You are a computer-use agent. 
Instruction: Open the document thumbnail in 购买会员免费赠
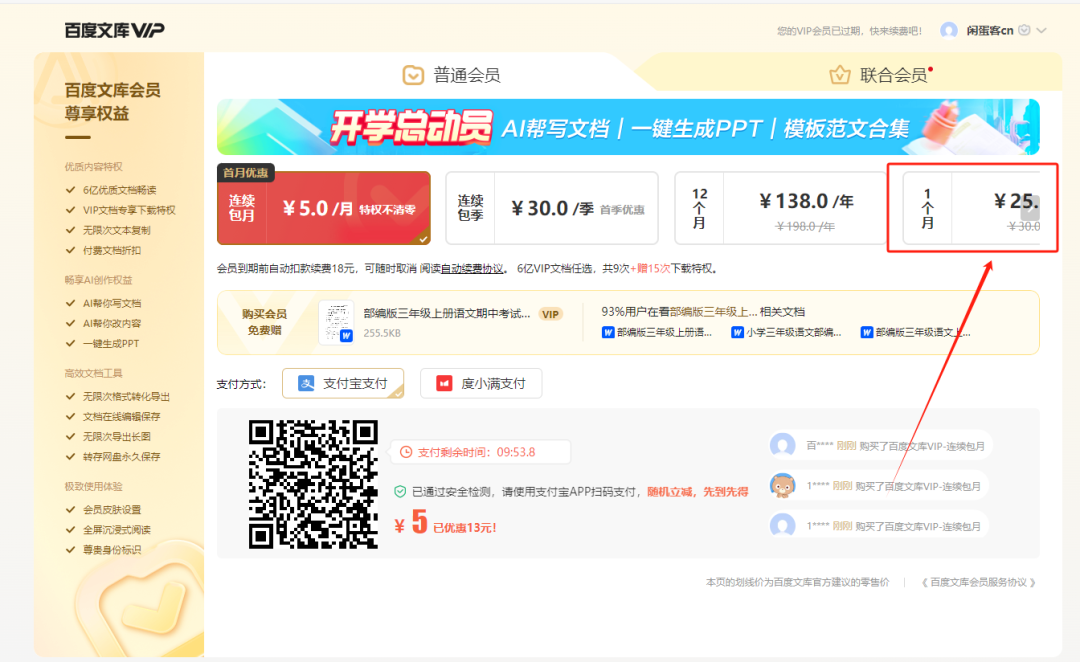[x=336, y=322]
